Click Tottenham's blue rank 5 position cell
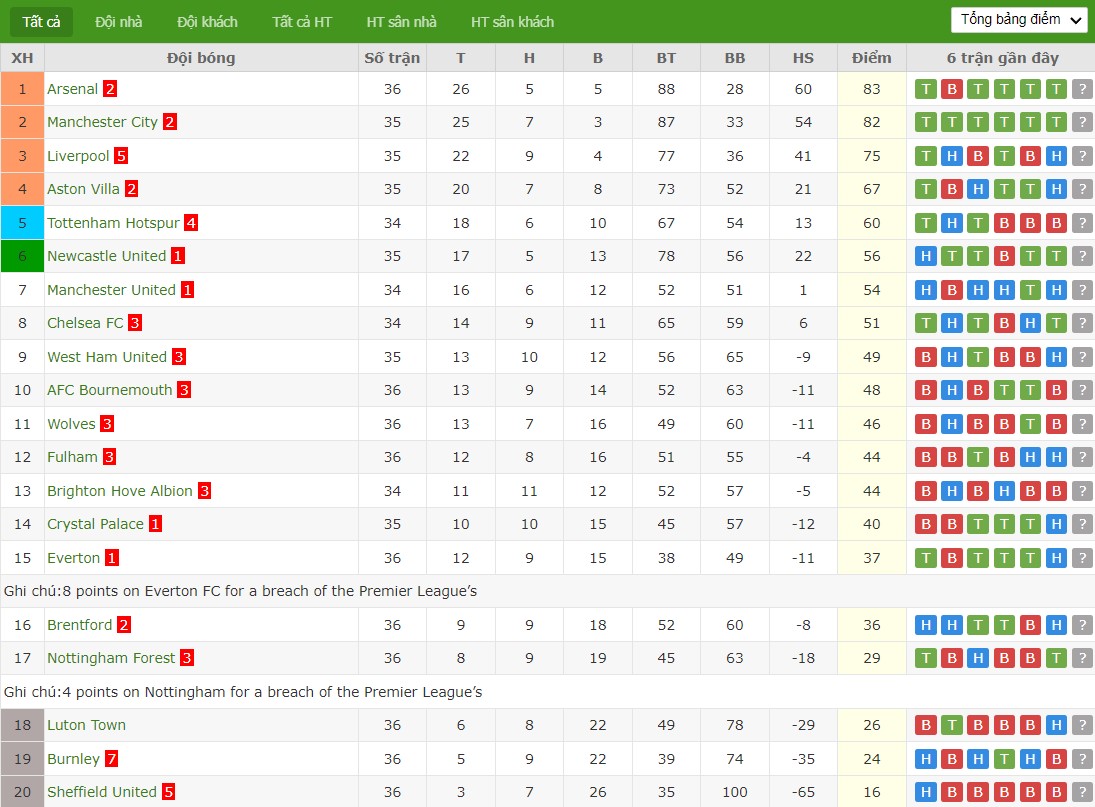The height and width of the screenshot is (807, 1095). pyautogui.click(x=22, y=223)
